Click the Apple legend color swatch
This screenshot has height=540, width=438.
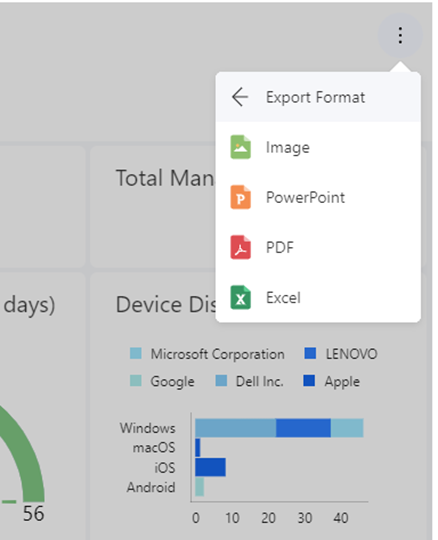click(309, 381)
